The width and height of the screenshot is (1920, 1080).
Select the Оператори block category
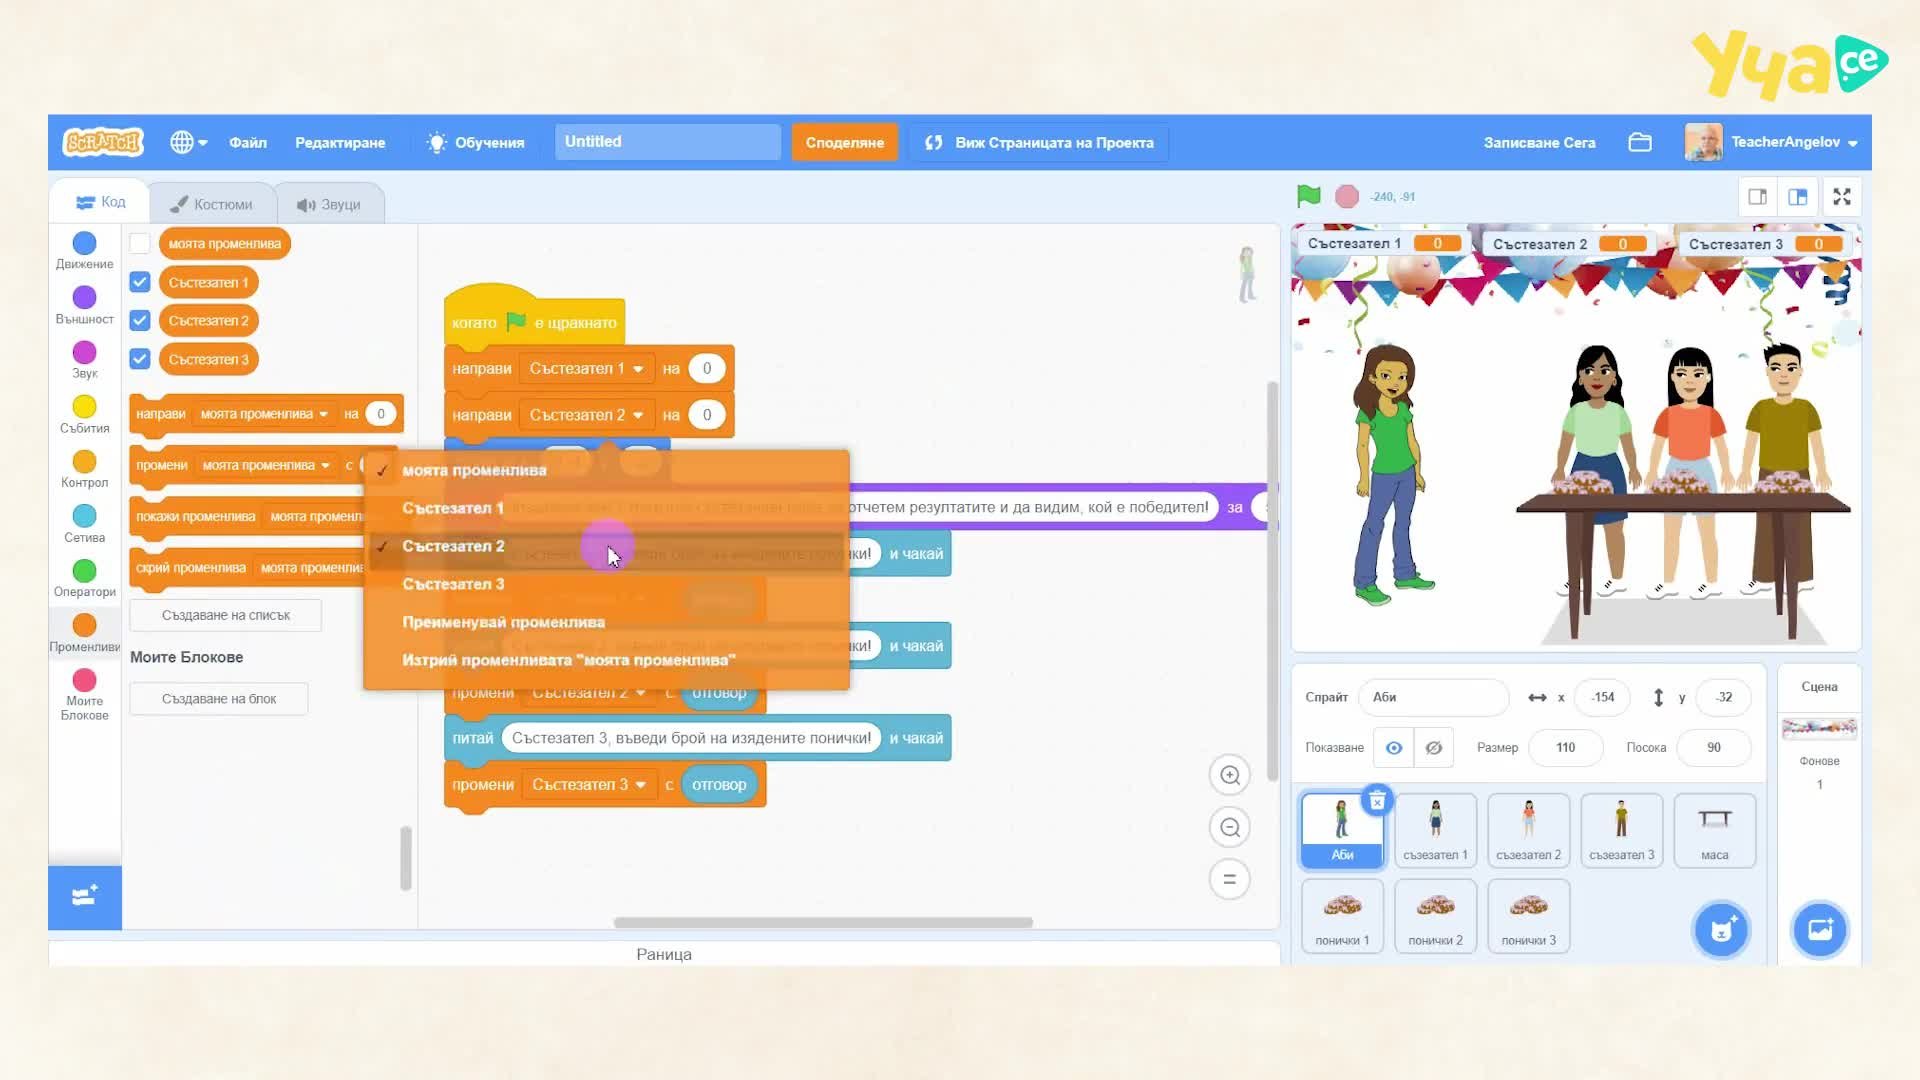pos(84,578)
